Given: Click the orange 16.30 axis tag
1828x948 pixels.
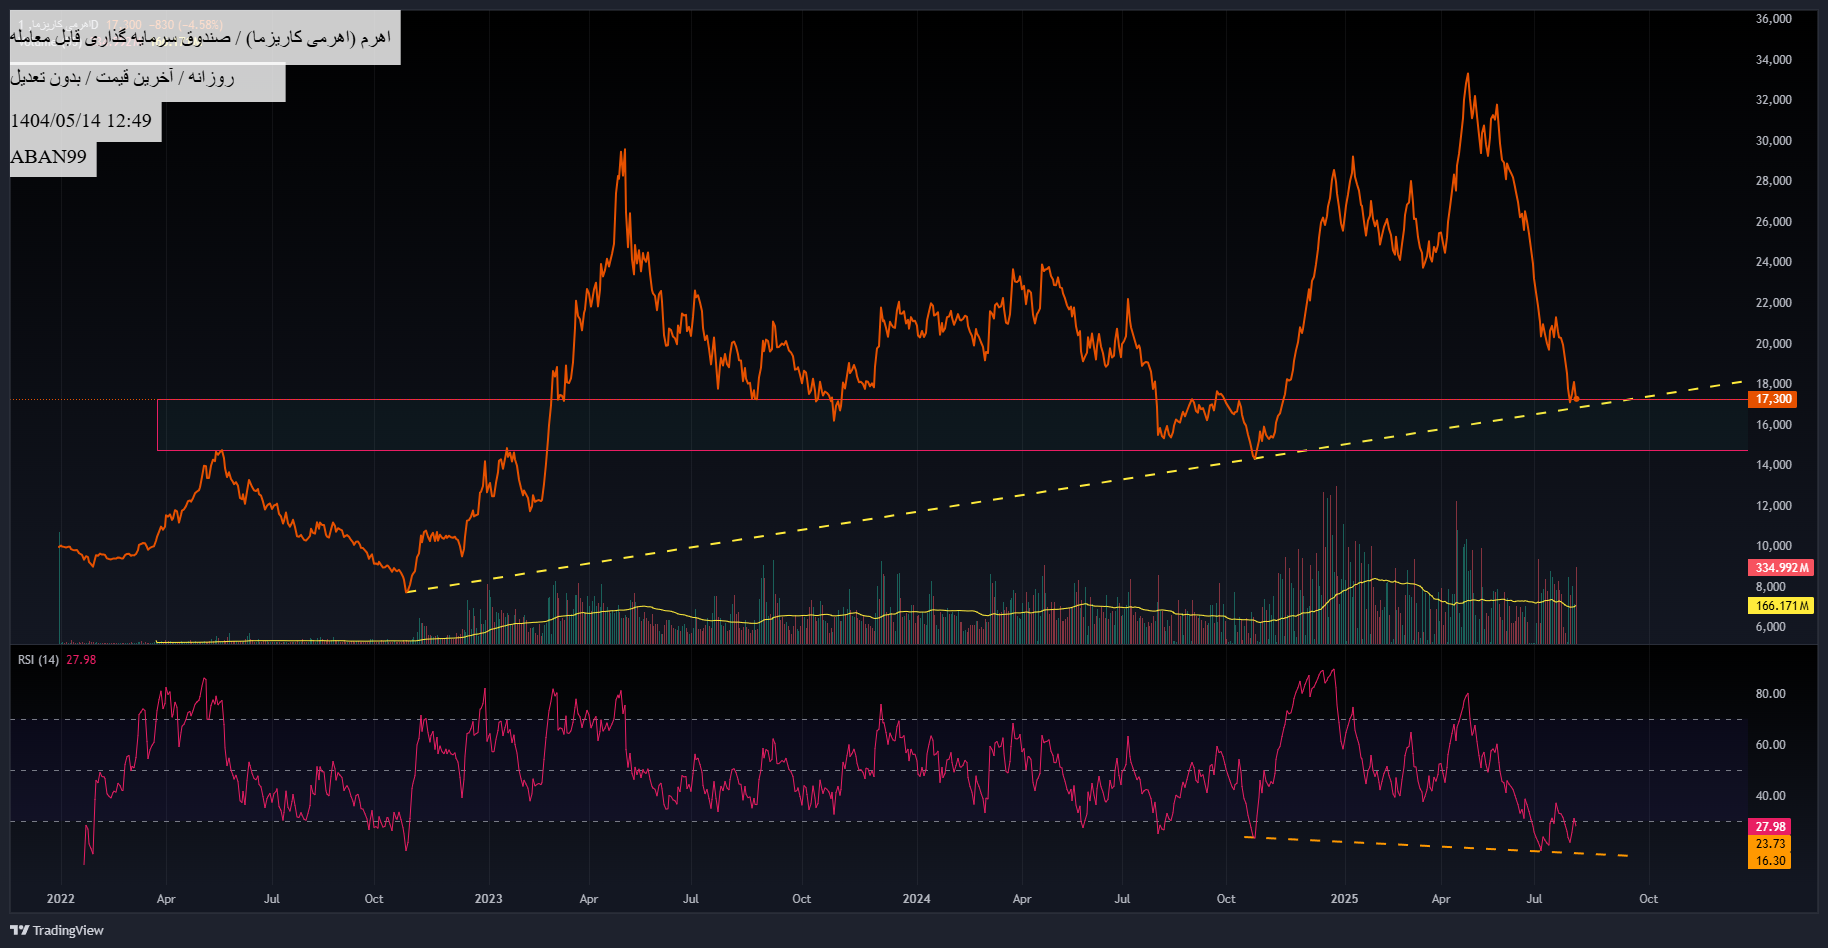Looking at the screenshot, I should click(x=1769, y=861).
